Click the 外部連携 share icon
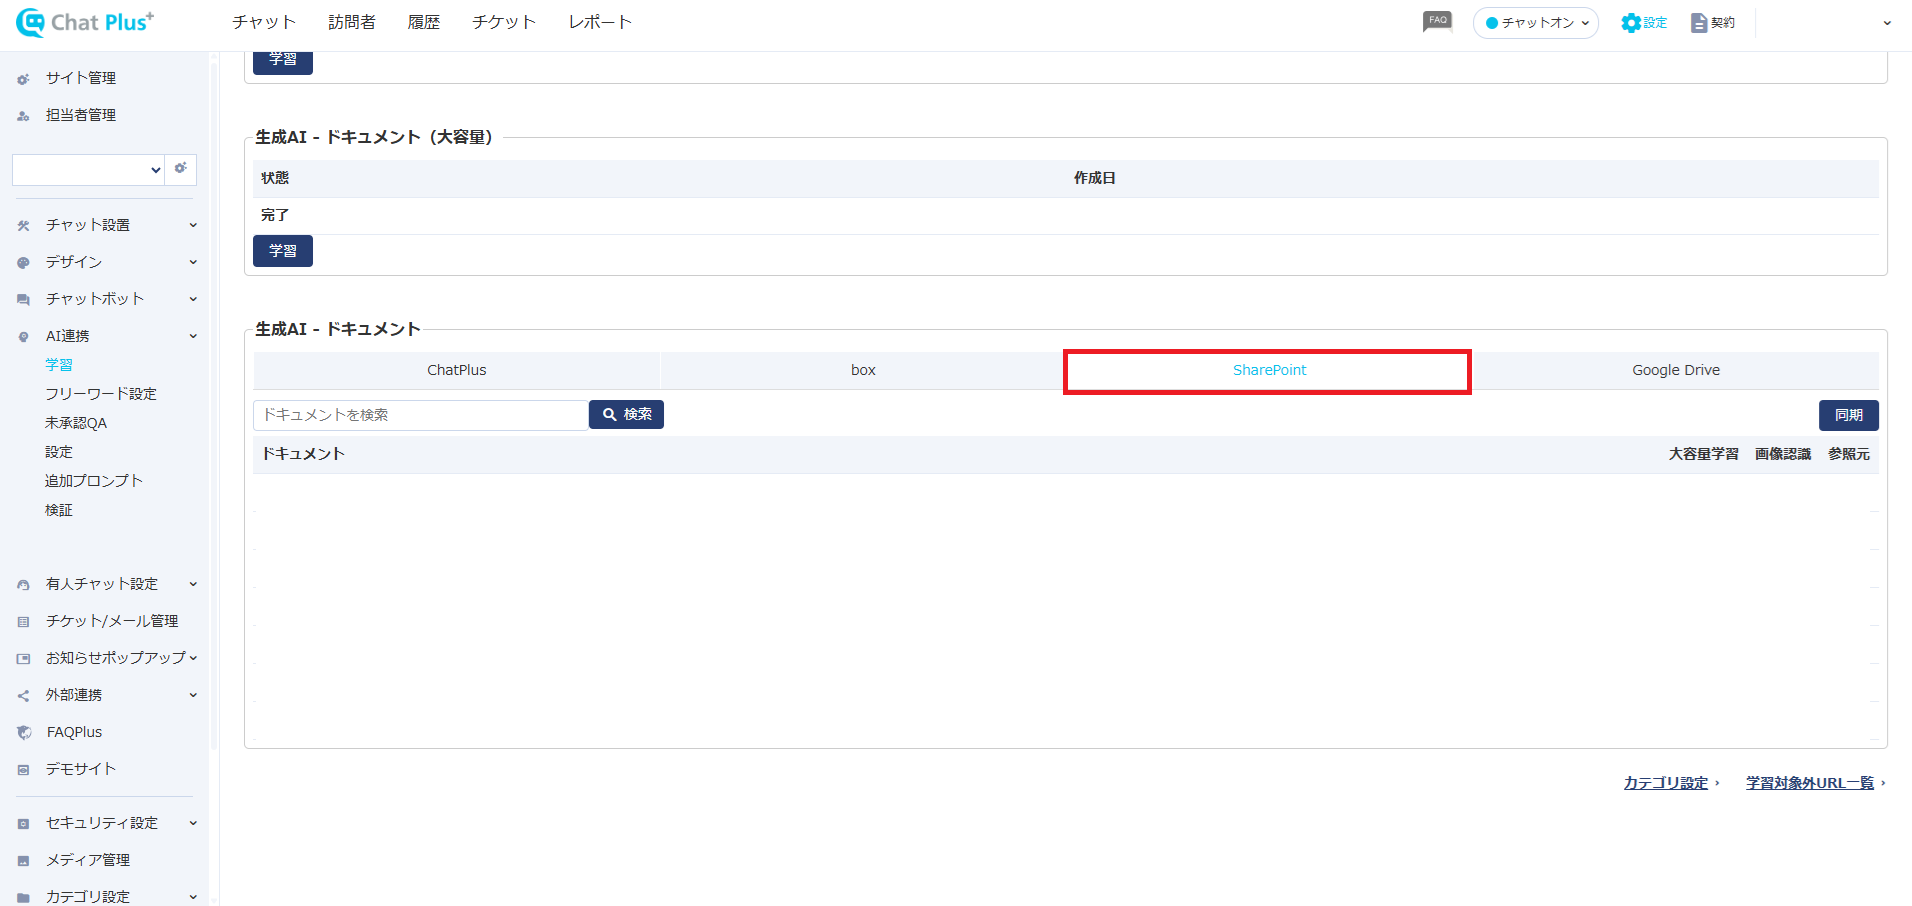This screenshot has width=1912, height=906. pos(23,696)
